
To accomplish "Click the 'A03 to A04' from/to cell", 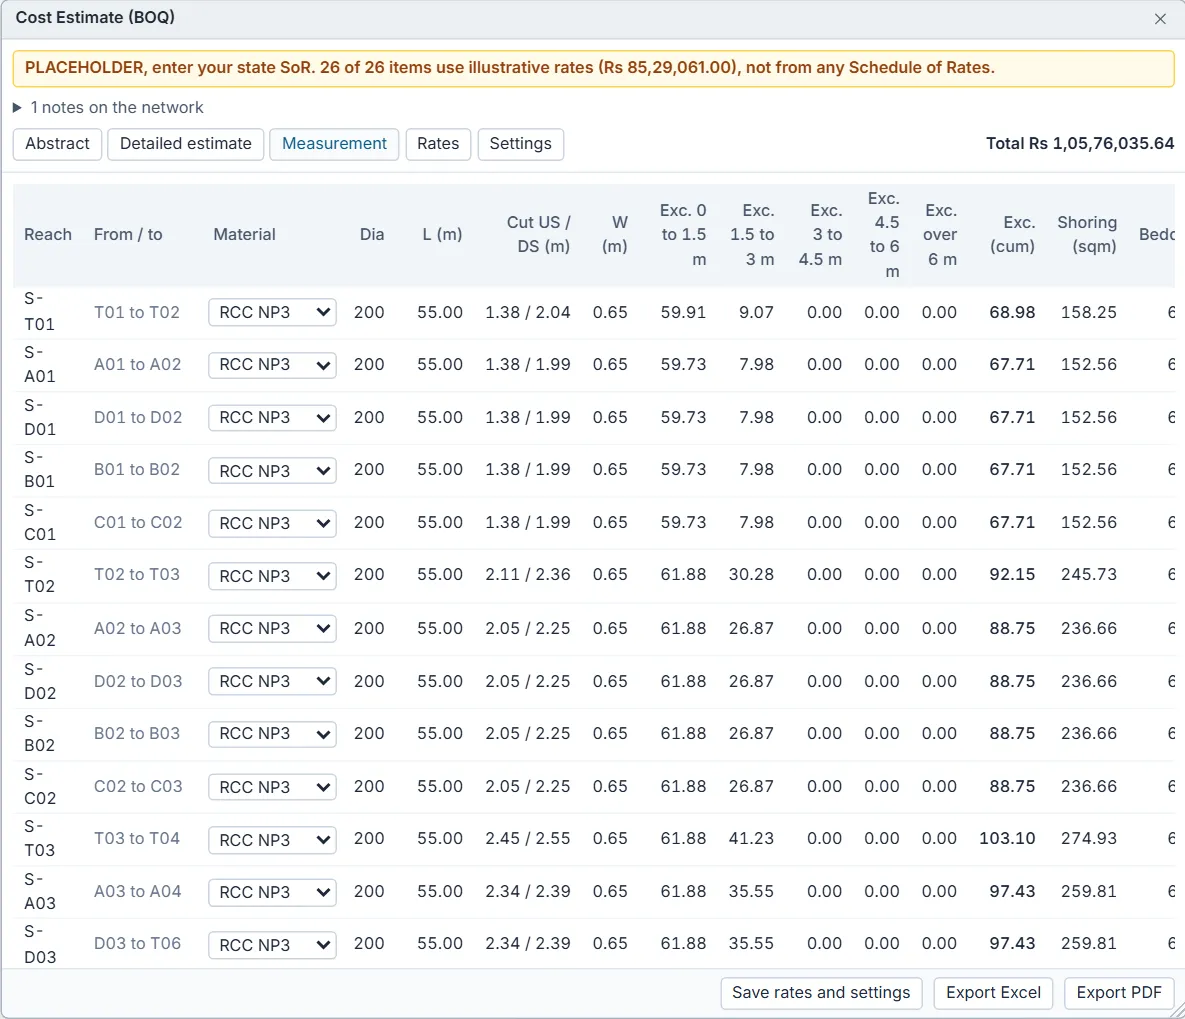I will tap(138, 891).
